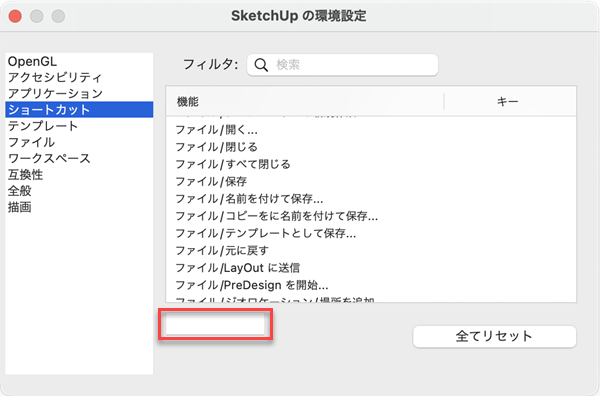Select the ファイル/PreDesign を開始... row

(x=371, y=285)
